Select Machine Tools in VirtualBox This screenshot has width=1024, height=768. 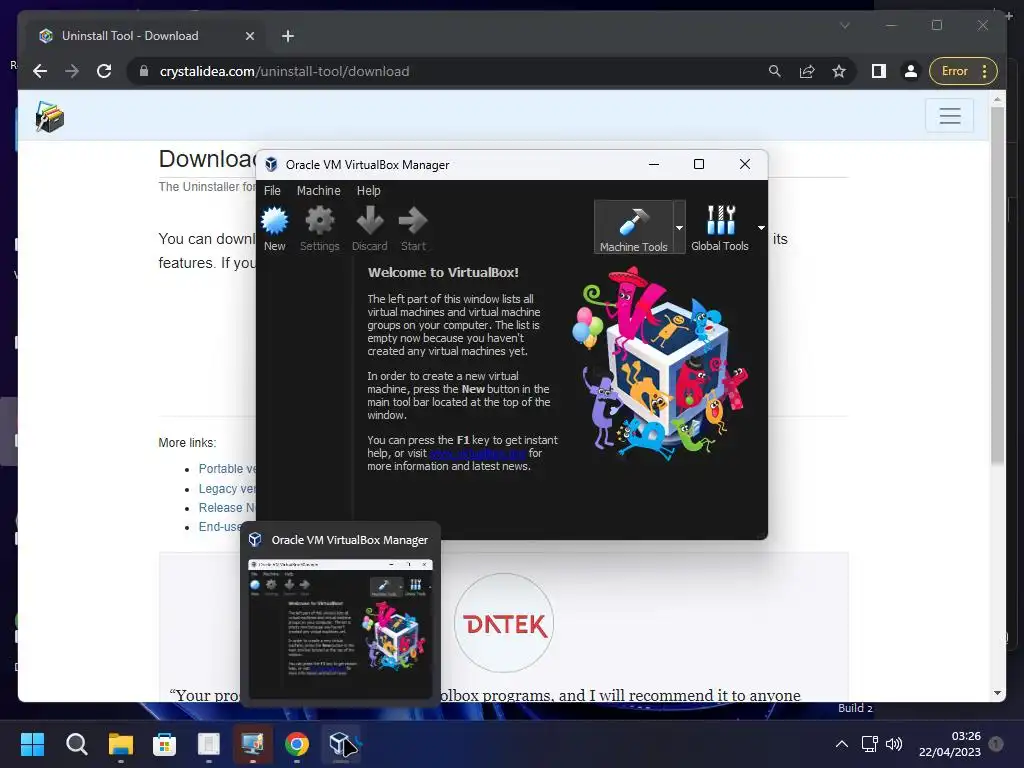(633, 227)
